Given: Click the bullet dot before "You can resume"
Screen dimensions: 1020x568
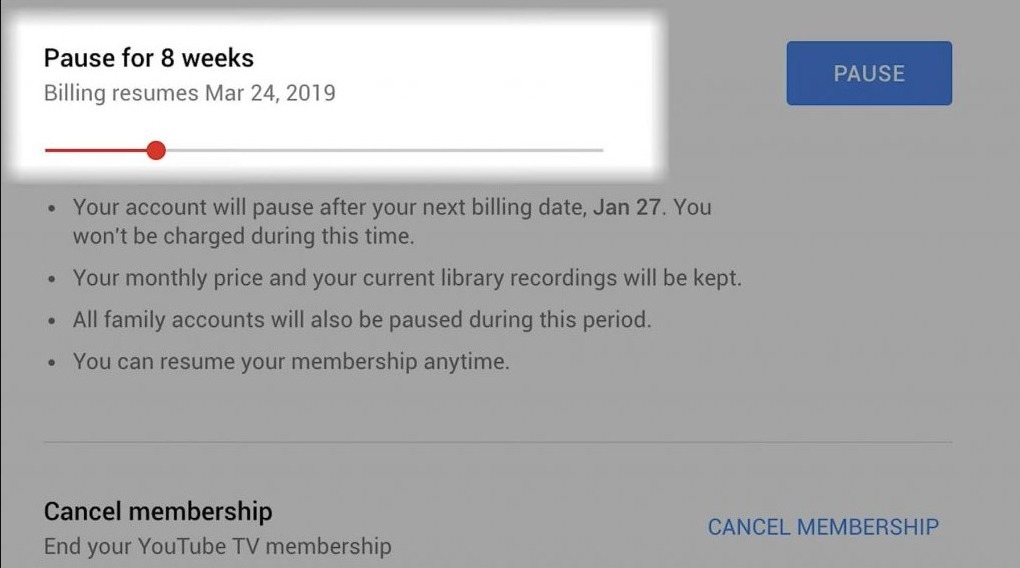Looking at the screenshot, I should point(53,362).
